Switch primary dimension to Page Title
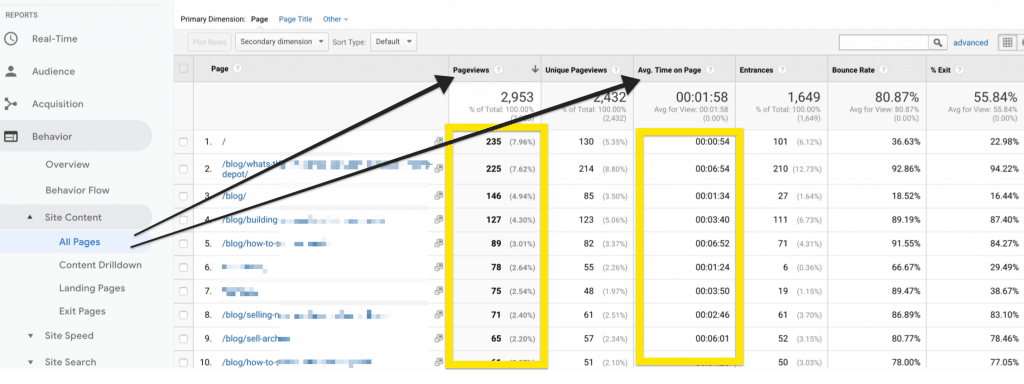The height and width of the screenshot is (384, 1024). click(295, 20)
